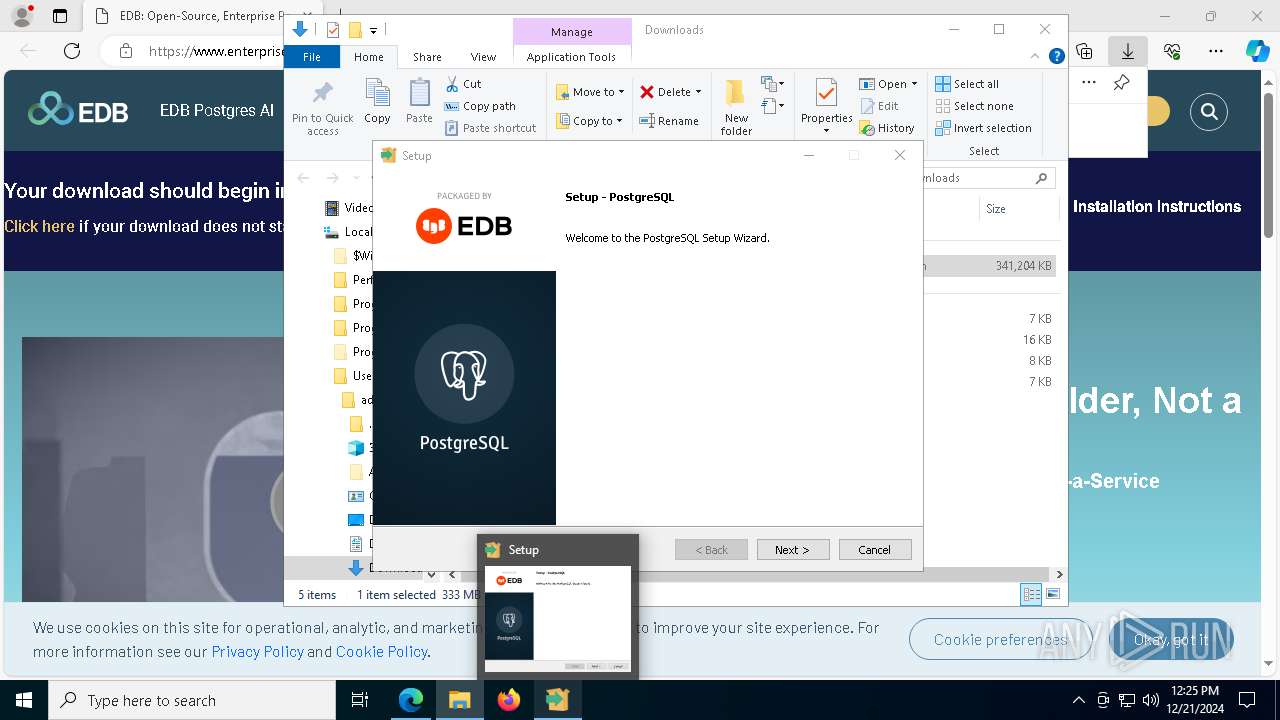
Task: Select the Manage contextual tab
Action: (x=571, y=32)
